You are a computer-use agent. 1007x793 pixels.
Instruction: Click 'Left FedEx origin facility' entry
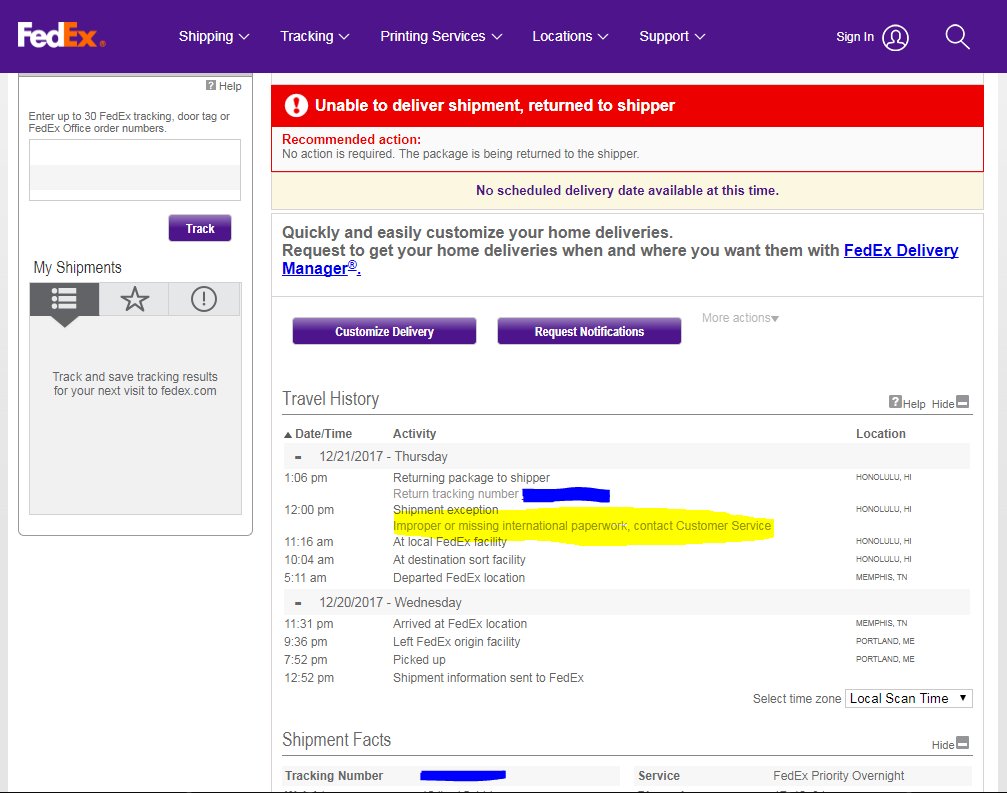(457, 642)
